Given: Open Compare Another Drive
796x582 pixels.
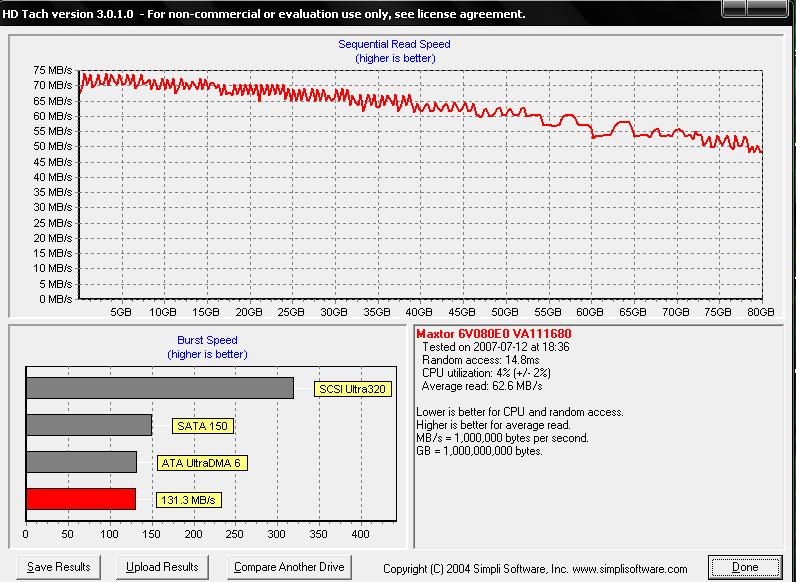Looking at the screenshot, I should click(x=289, y=567).
